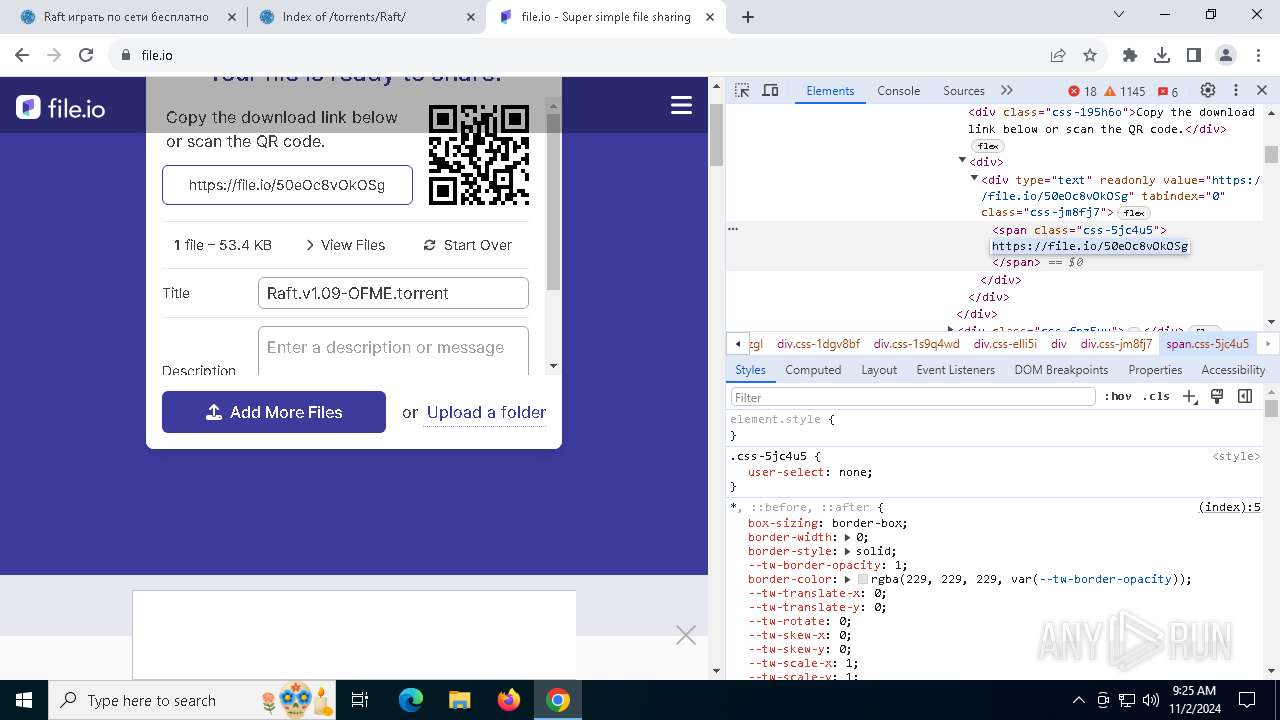Open Firefox from the Windows taskbar
Image resolution: width=1280 pixels, height=720 pixels.
[509, 700]
